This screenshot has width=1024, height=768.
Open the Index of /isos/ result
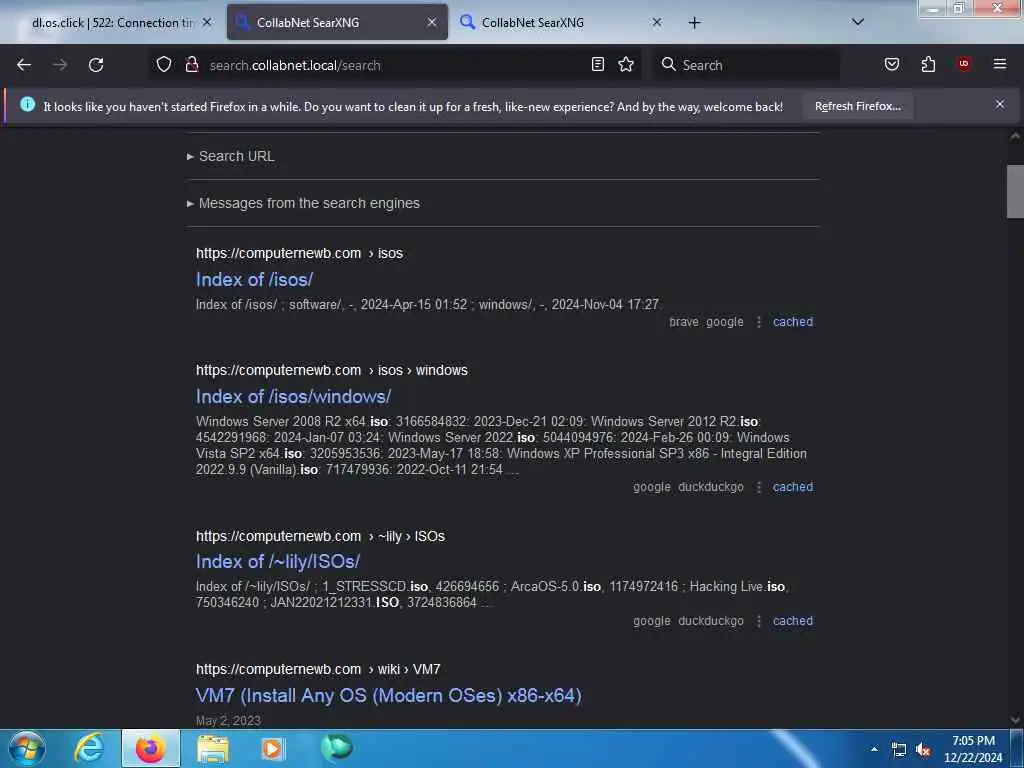[x=254, y=280]
